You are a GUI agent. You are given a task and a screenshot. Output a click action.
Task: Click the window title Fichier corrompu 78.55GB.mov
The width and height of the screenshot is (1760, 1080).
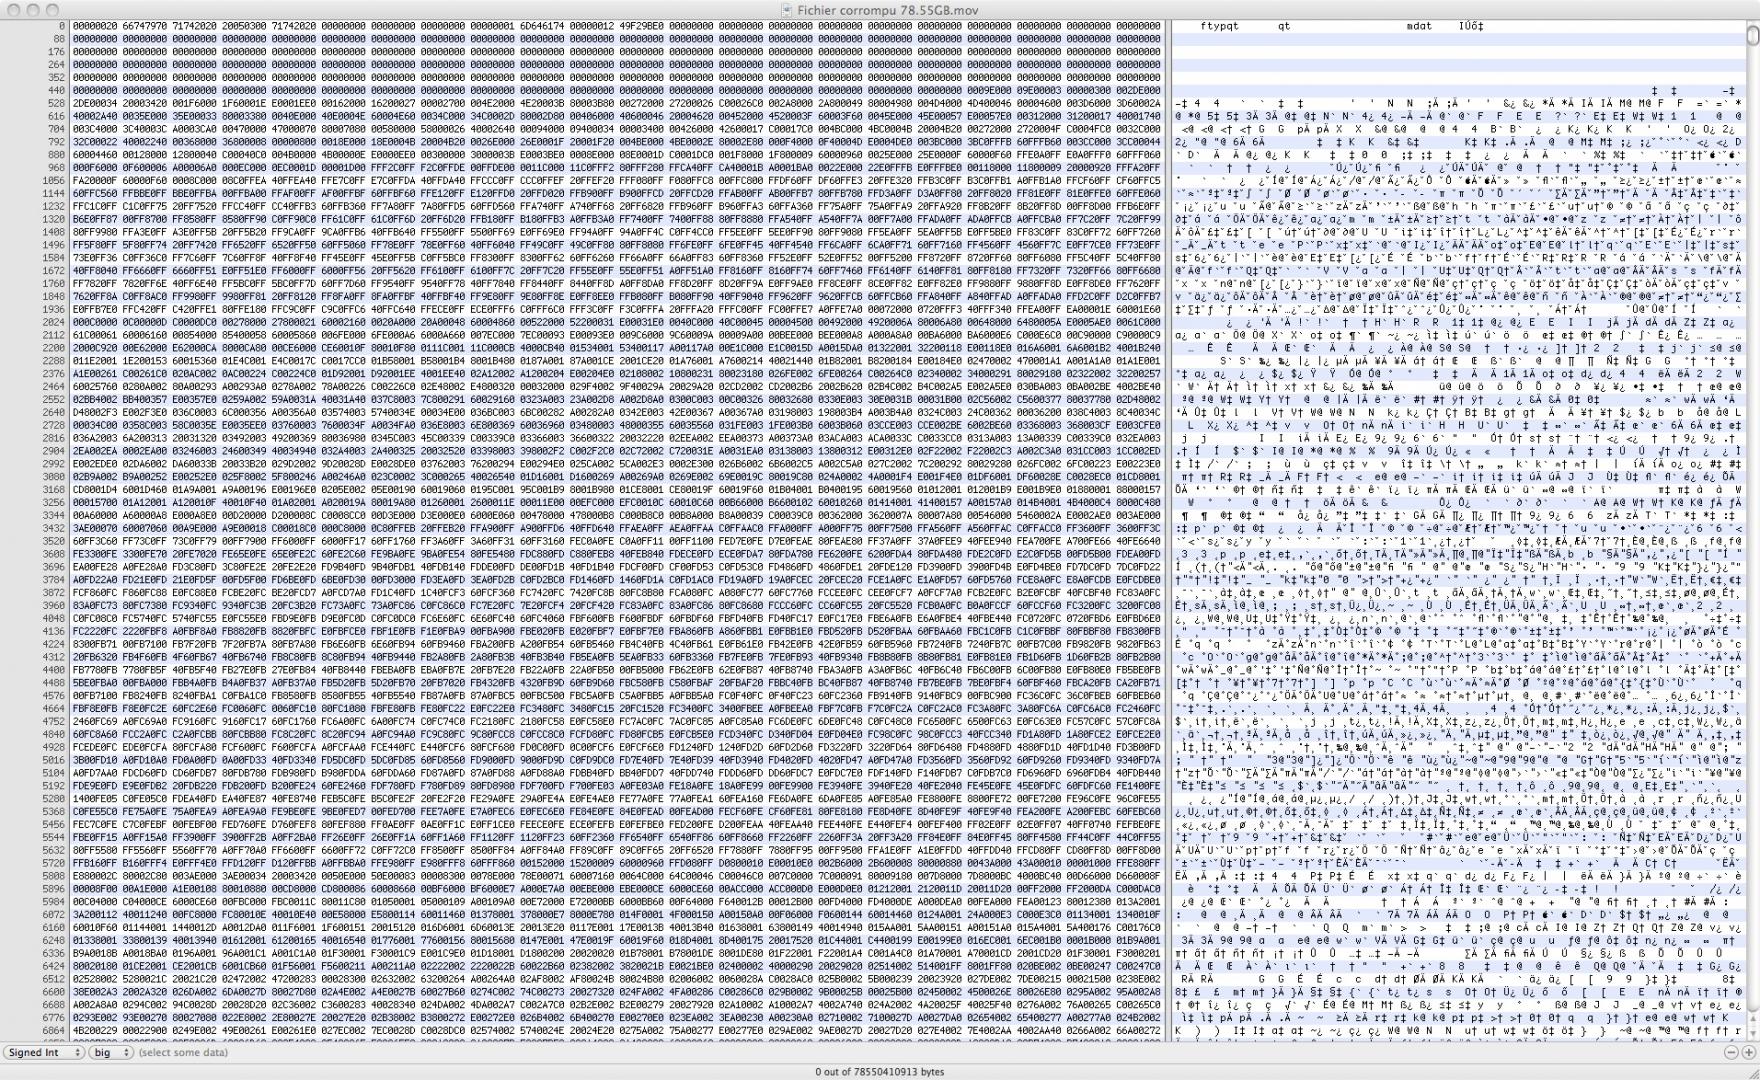click(889, 9)
